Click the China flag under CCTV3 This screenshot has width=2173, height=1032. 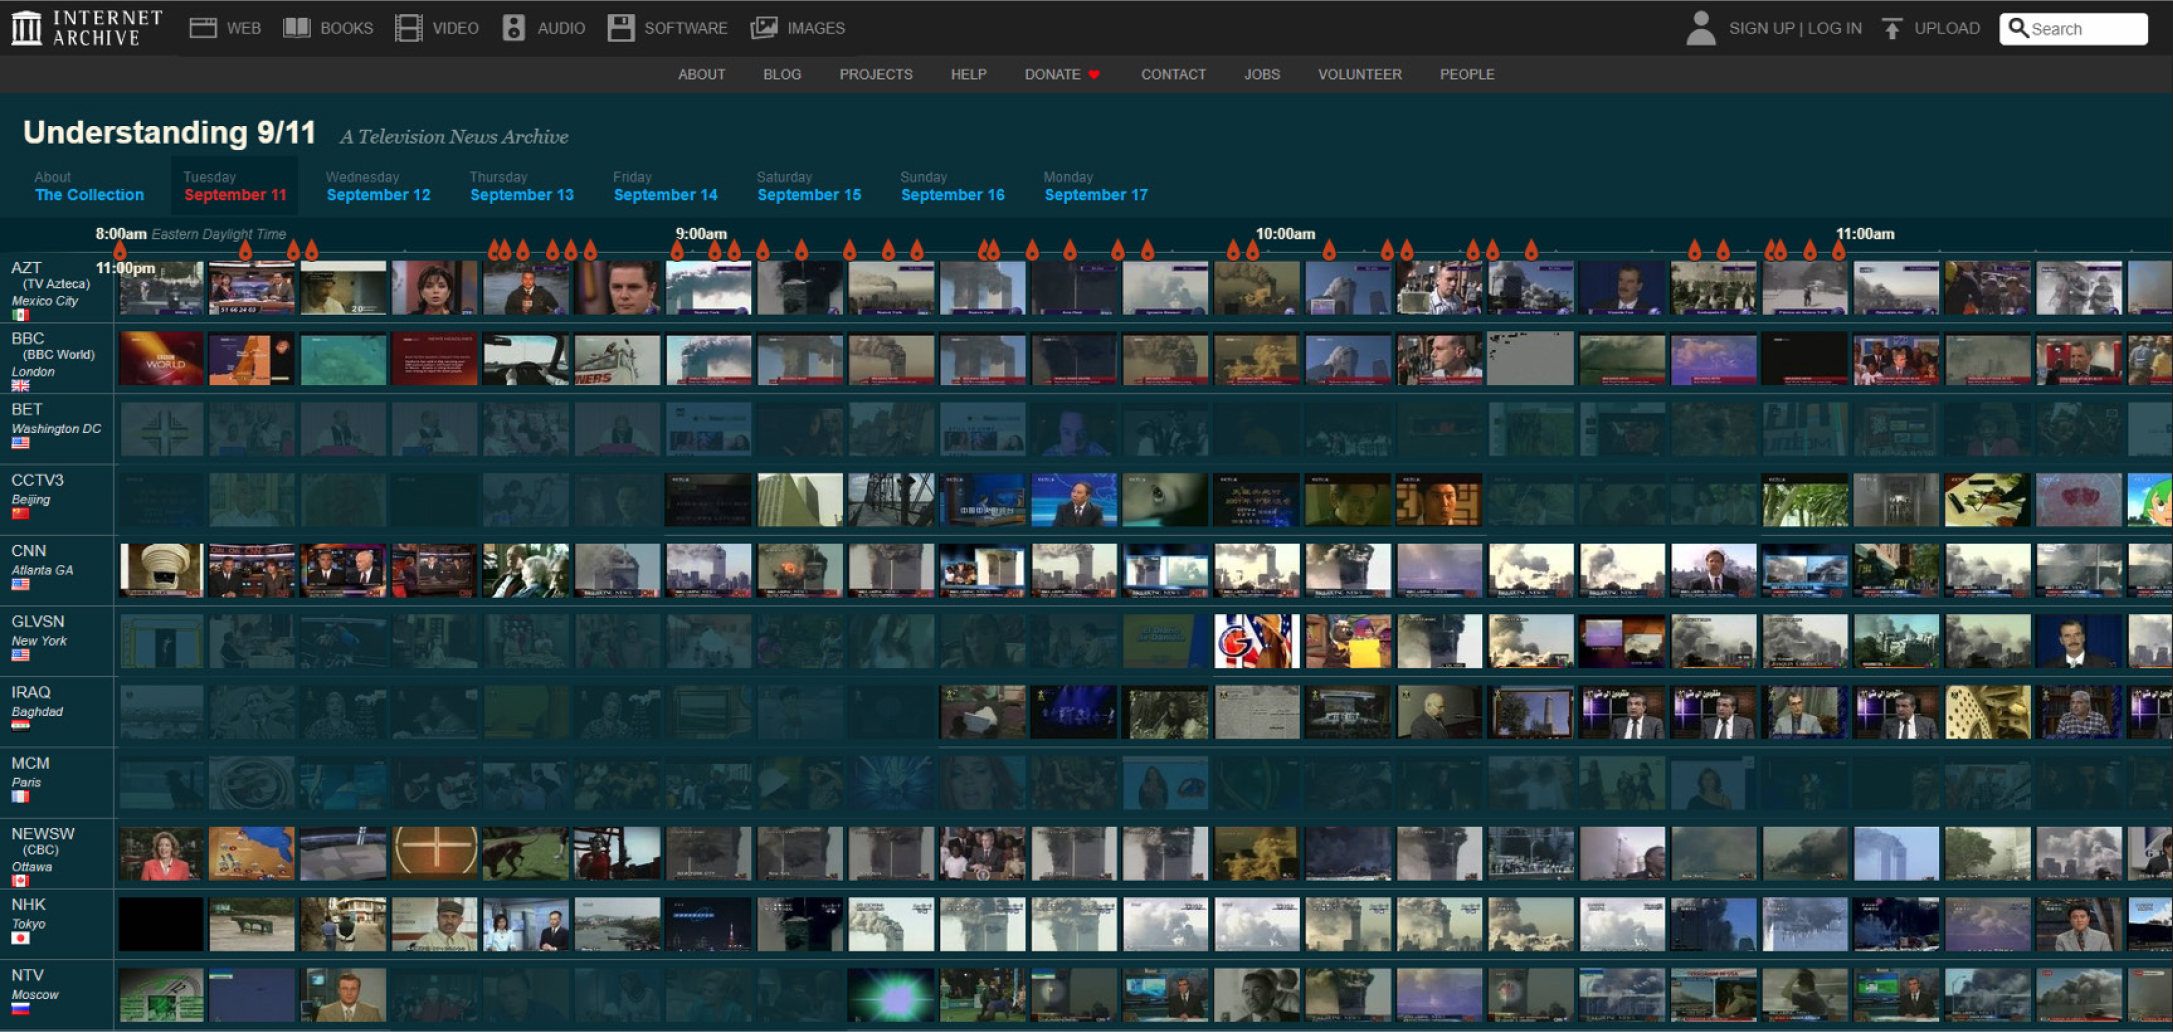20,513
